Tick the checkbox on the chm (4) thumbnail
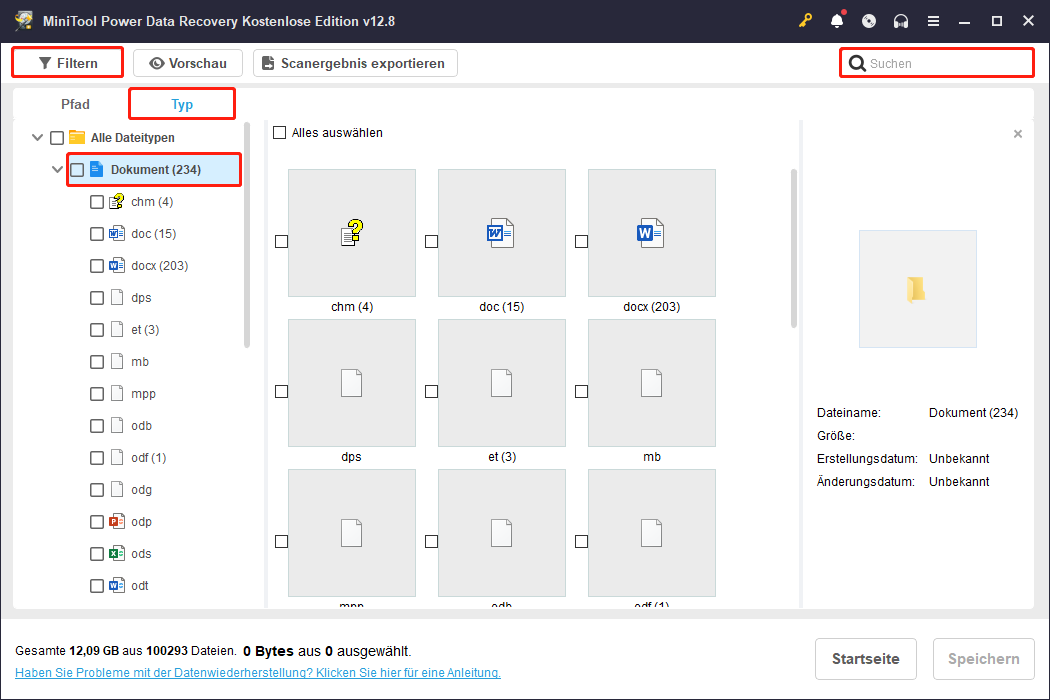This screenshot has height=700, width=1050. coord(281,240)
